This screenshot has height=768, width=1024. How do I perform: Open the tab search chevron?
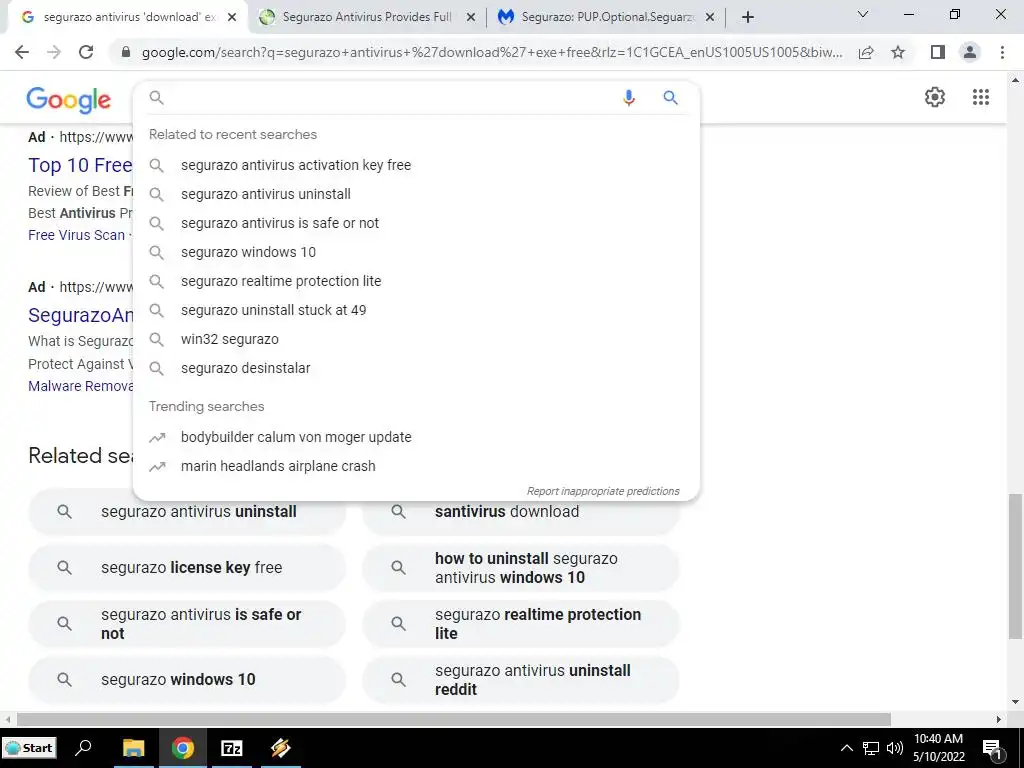point(863,14)
